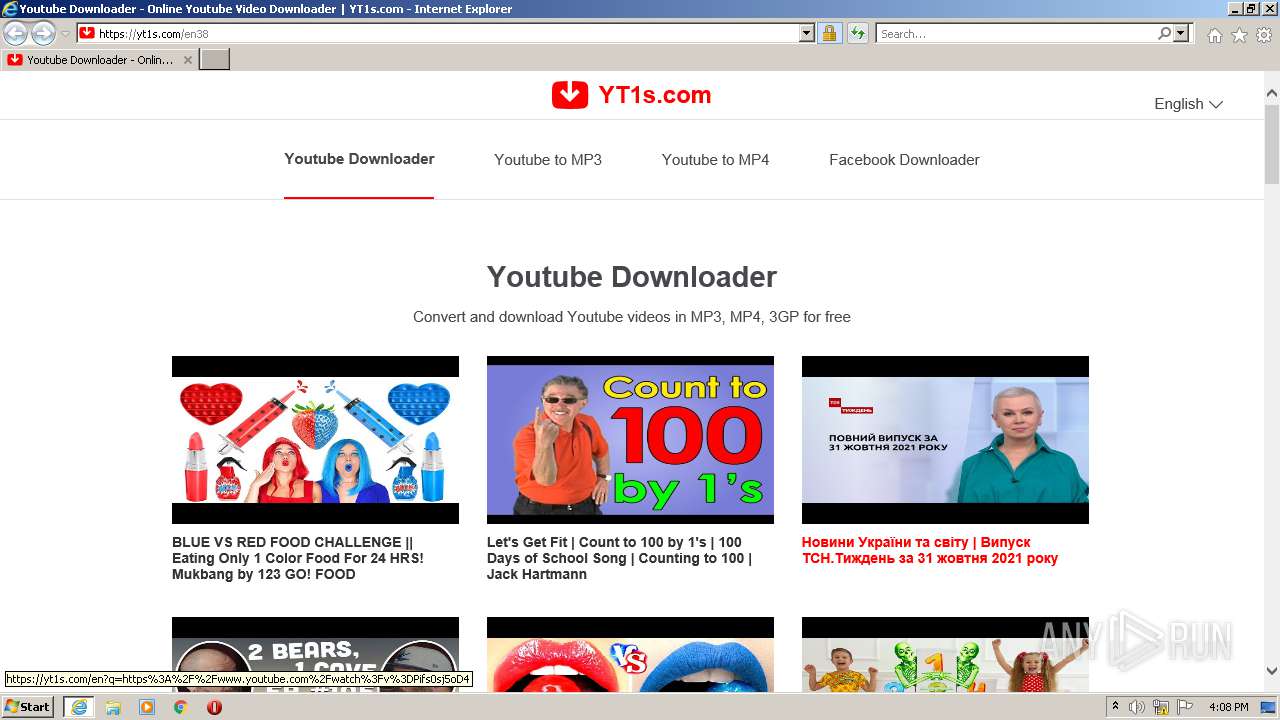Click the YT1s.com logo icon
This screenshot has width=1280, height=720.
pos(570,95)
